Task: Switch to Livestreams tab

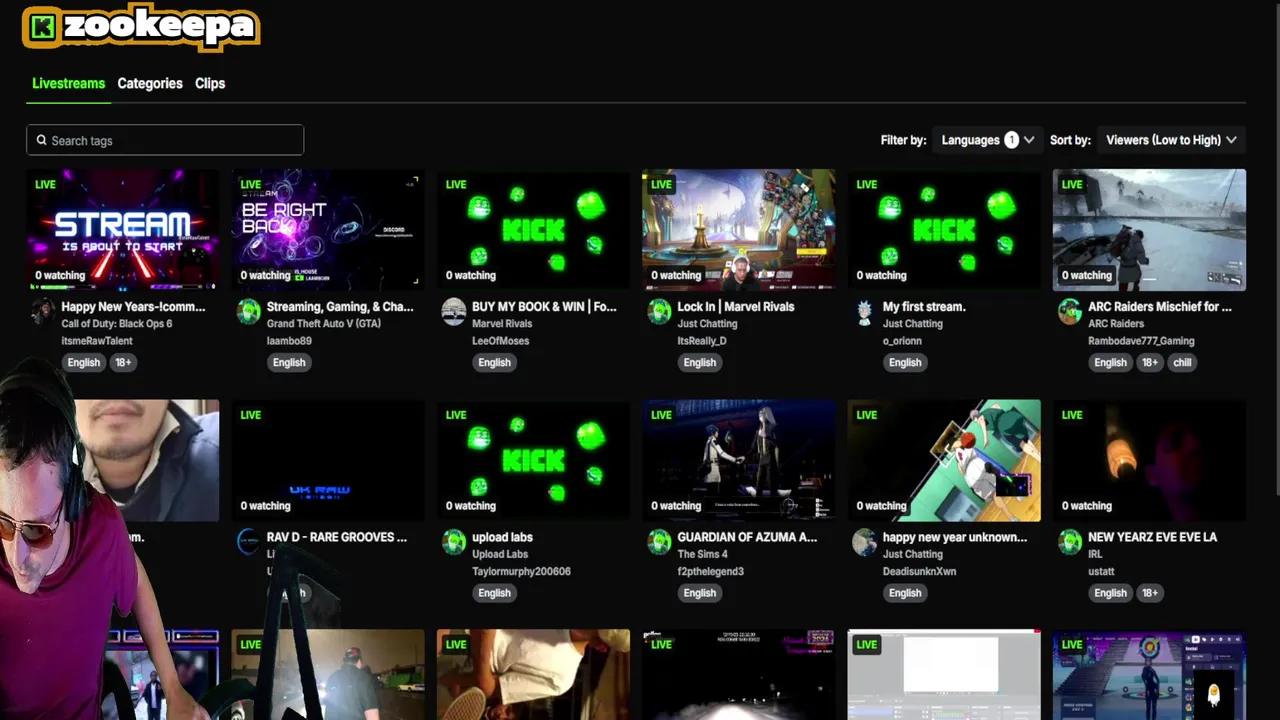Action: (68, 83)
